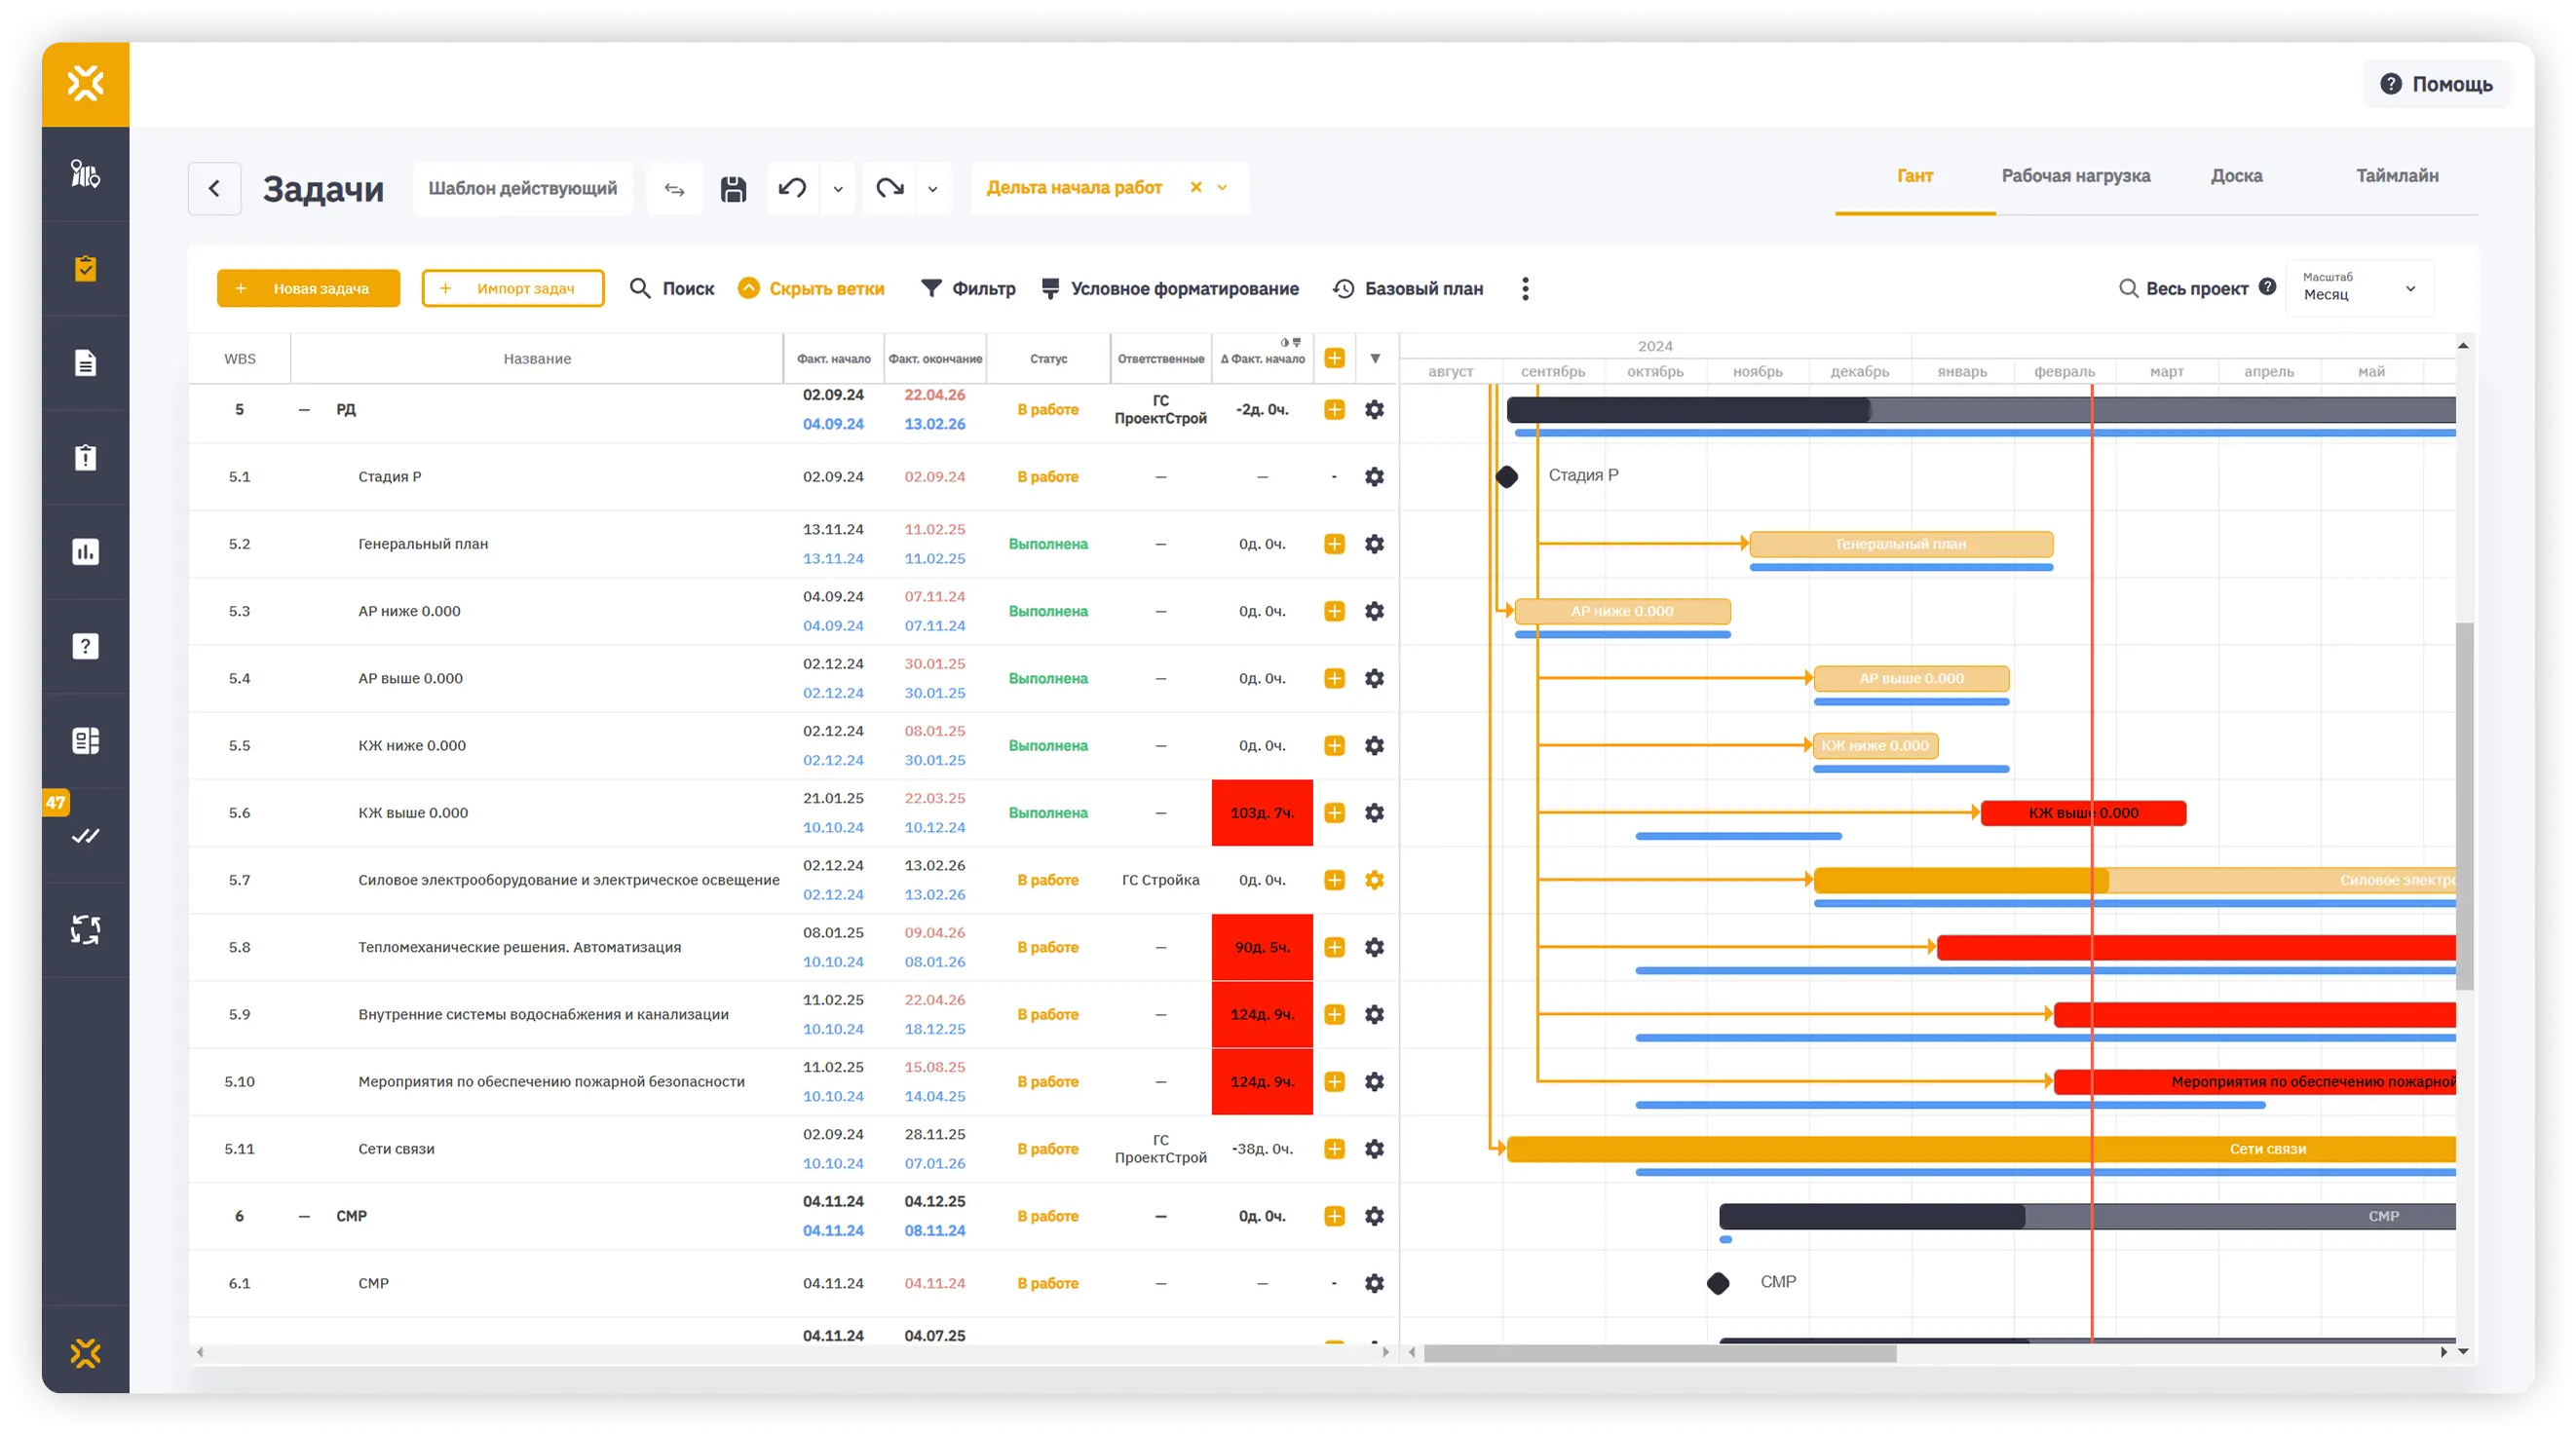This screenshot has height=1434, width=2576.
Task: Open settings gear on the РД row
Action: click(1374, 409)
